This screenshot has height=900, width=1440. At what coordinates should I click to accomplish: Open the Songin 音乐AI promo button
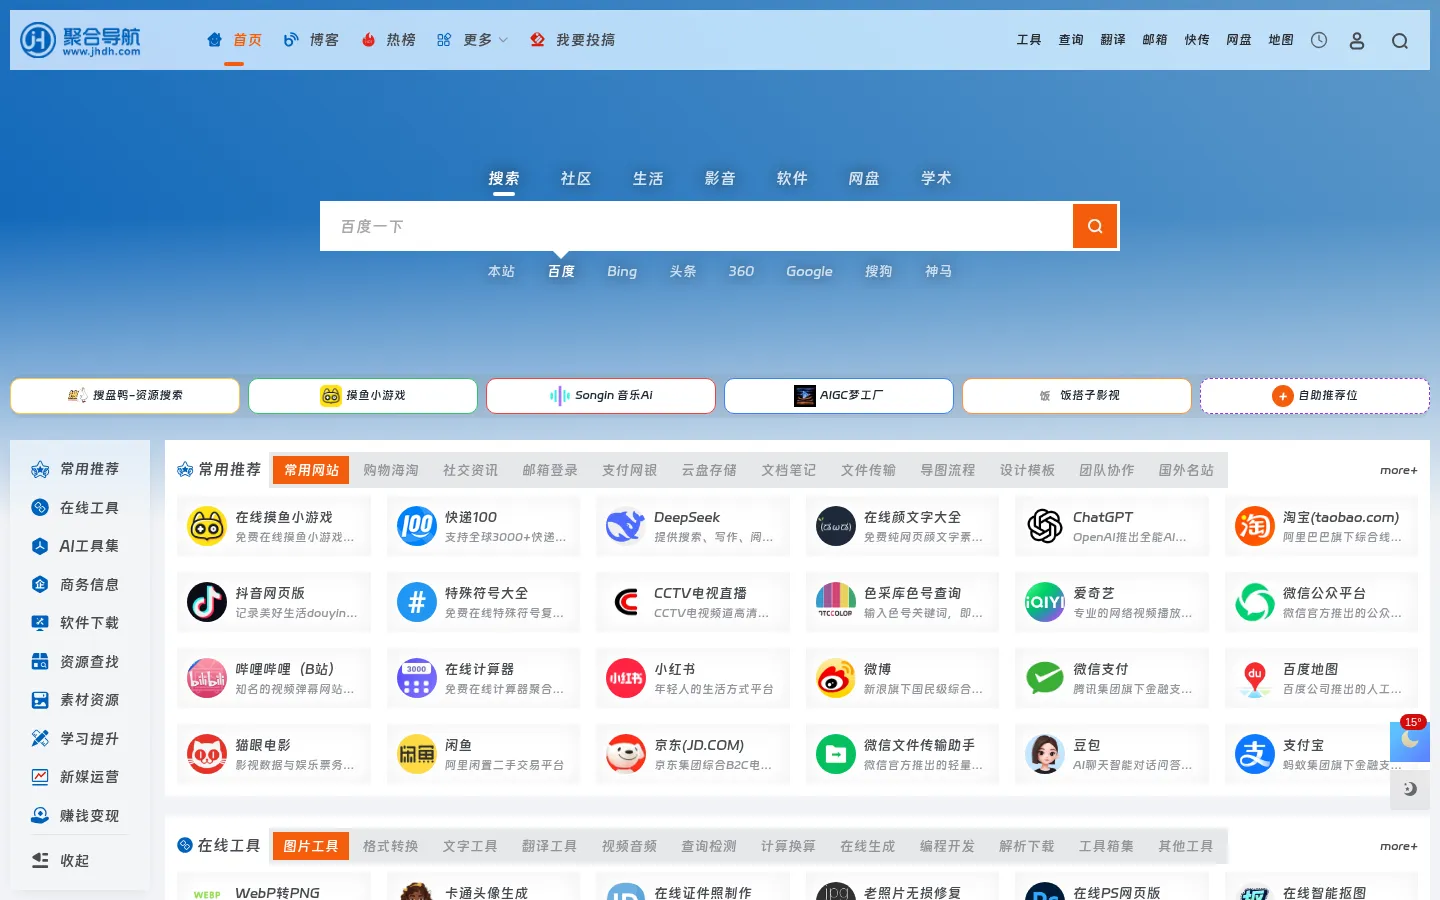601,395
